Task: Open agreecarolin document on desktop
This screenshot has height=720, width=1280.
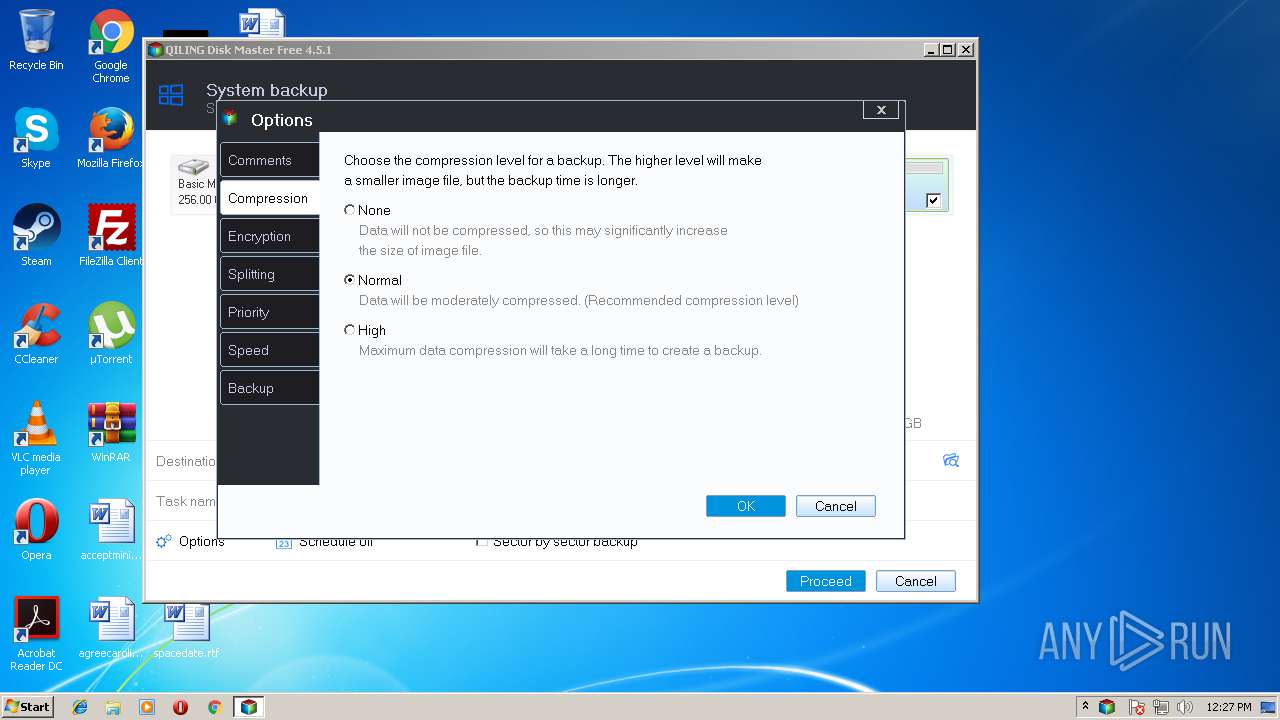Action: (111, 628)
